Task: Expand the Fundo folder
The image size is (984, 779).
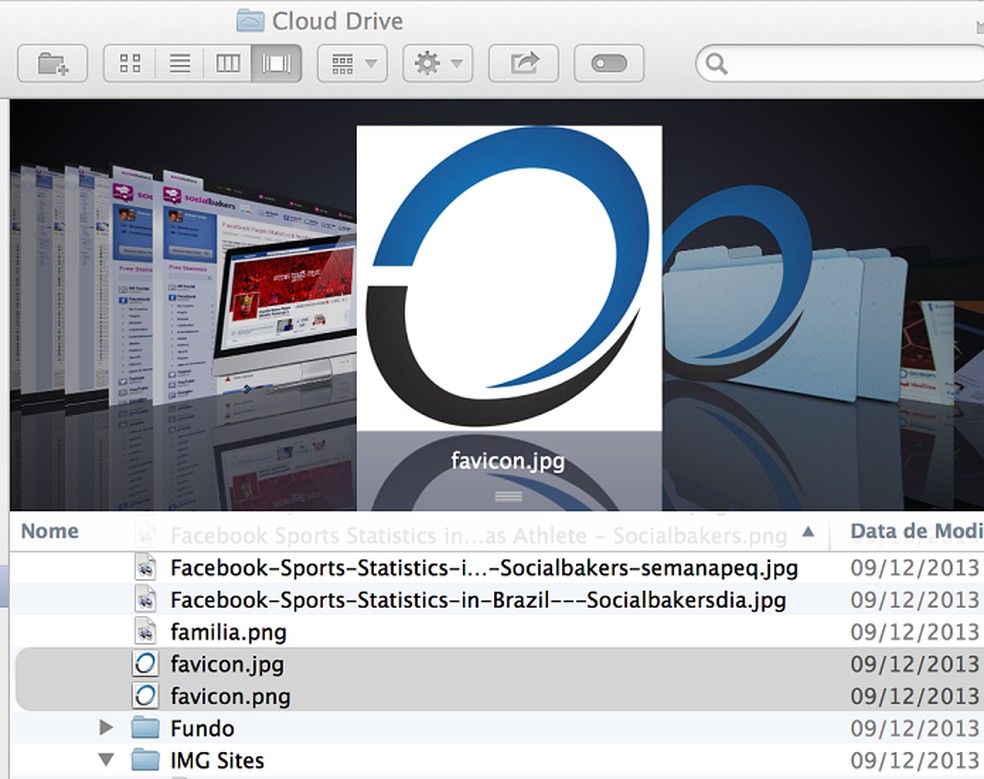Action: click(107, 728)
